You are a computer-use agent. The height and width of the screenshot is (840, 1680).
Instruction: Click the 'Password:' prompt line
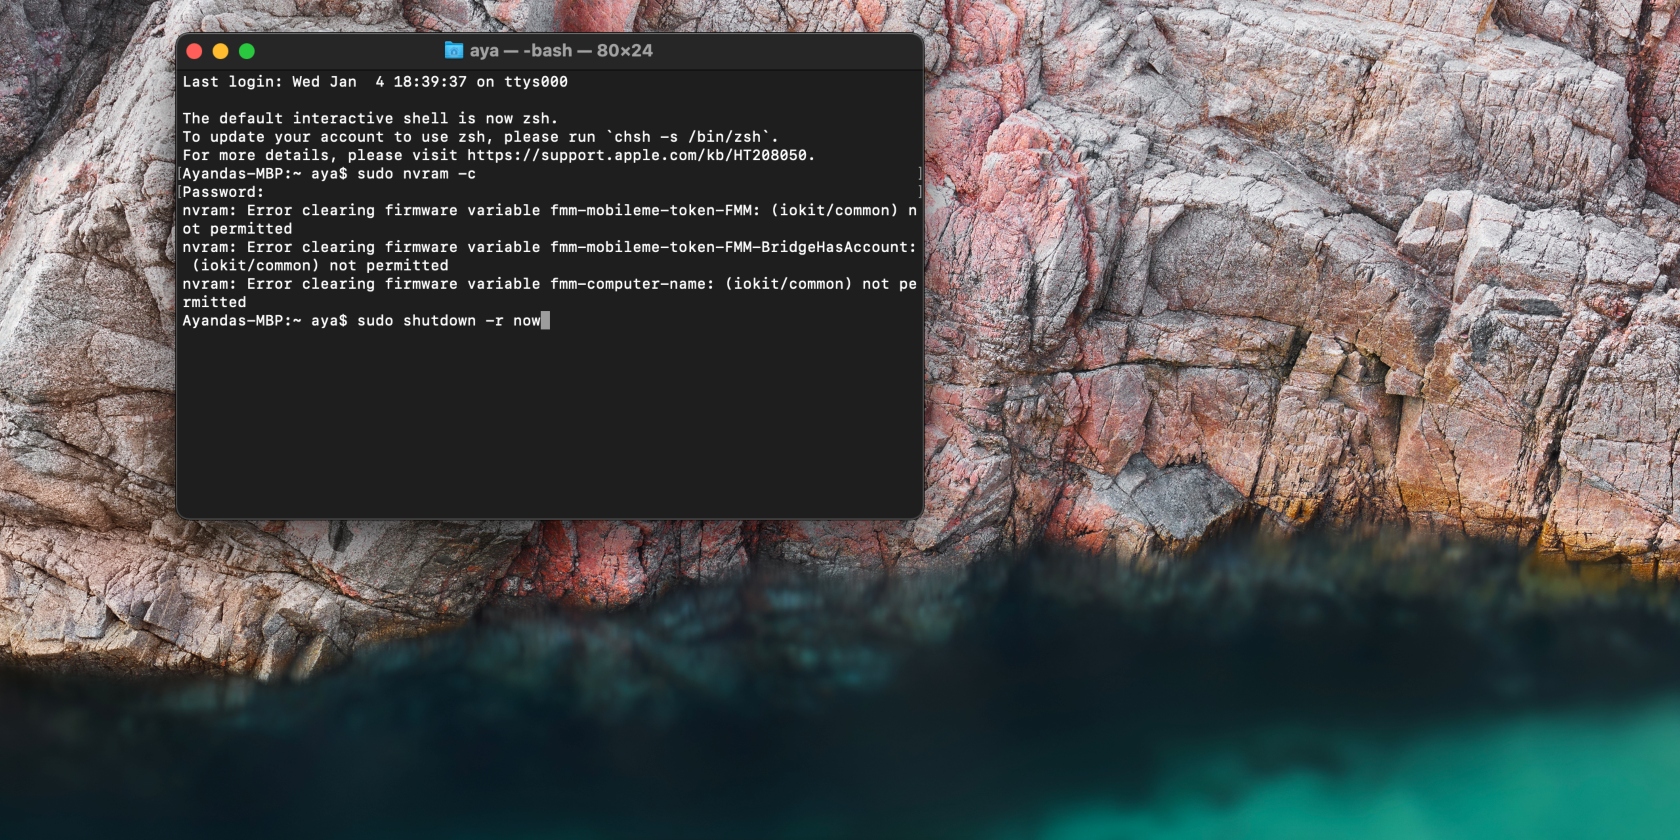pos(223,192)
